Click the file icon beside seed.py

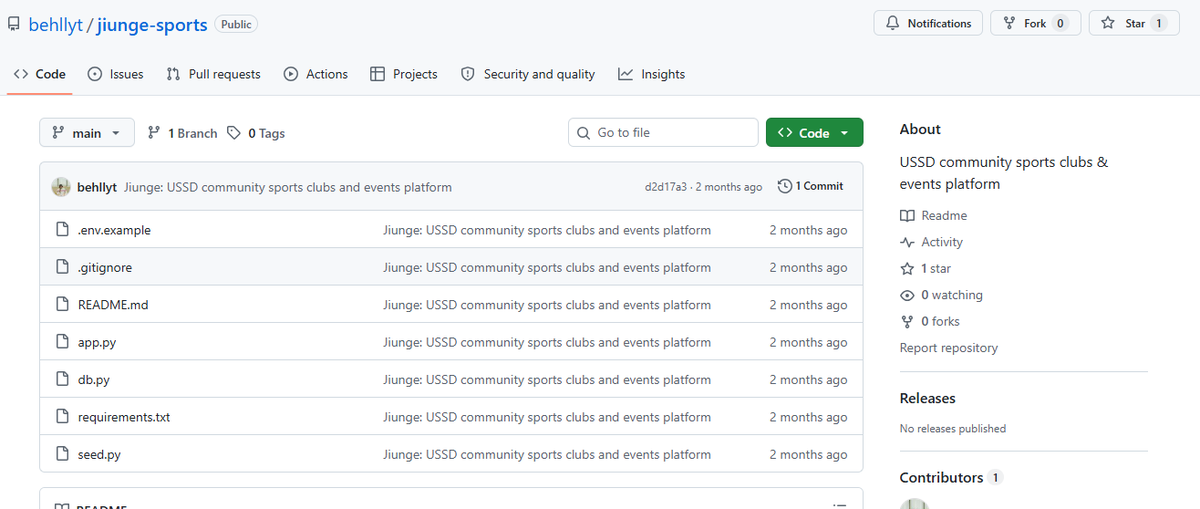point(62,454)
